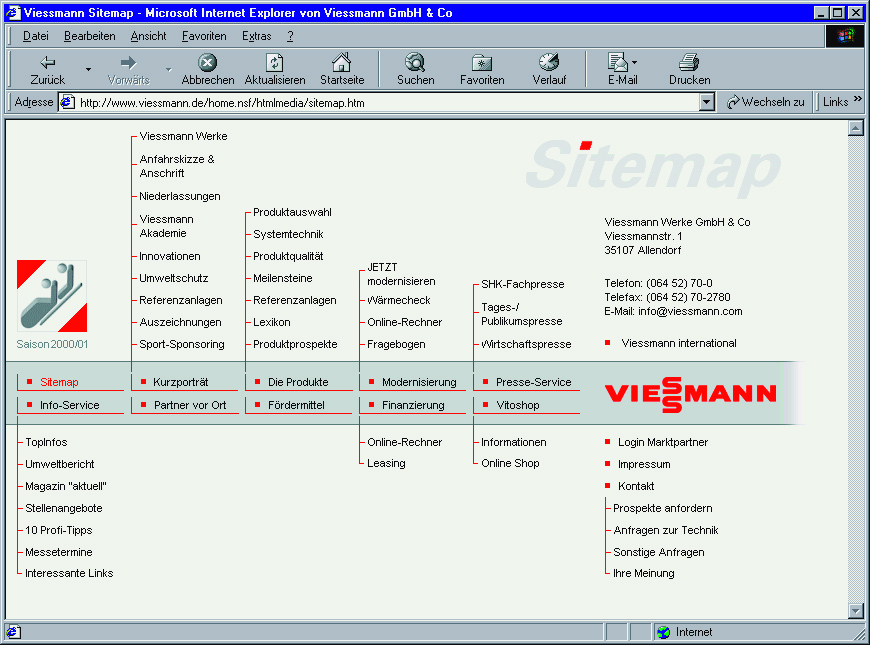Click the Internet Explorer title bar icon
The height and width of the screenshot is (645, 870).
point(13,12)
